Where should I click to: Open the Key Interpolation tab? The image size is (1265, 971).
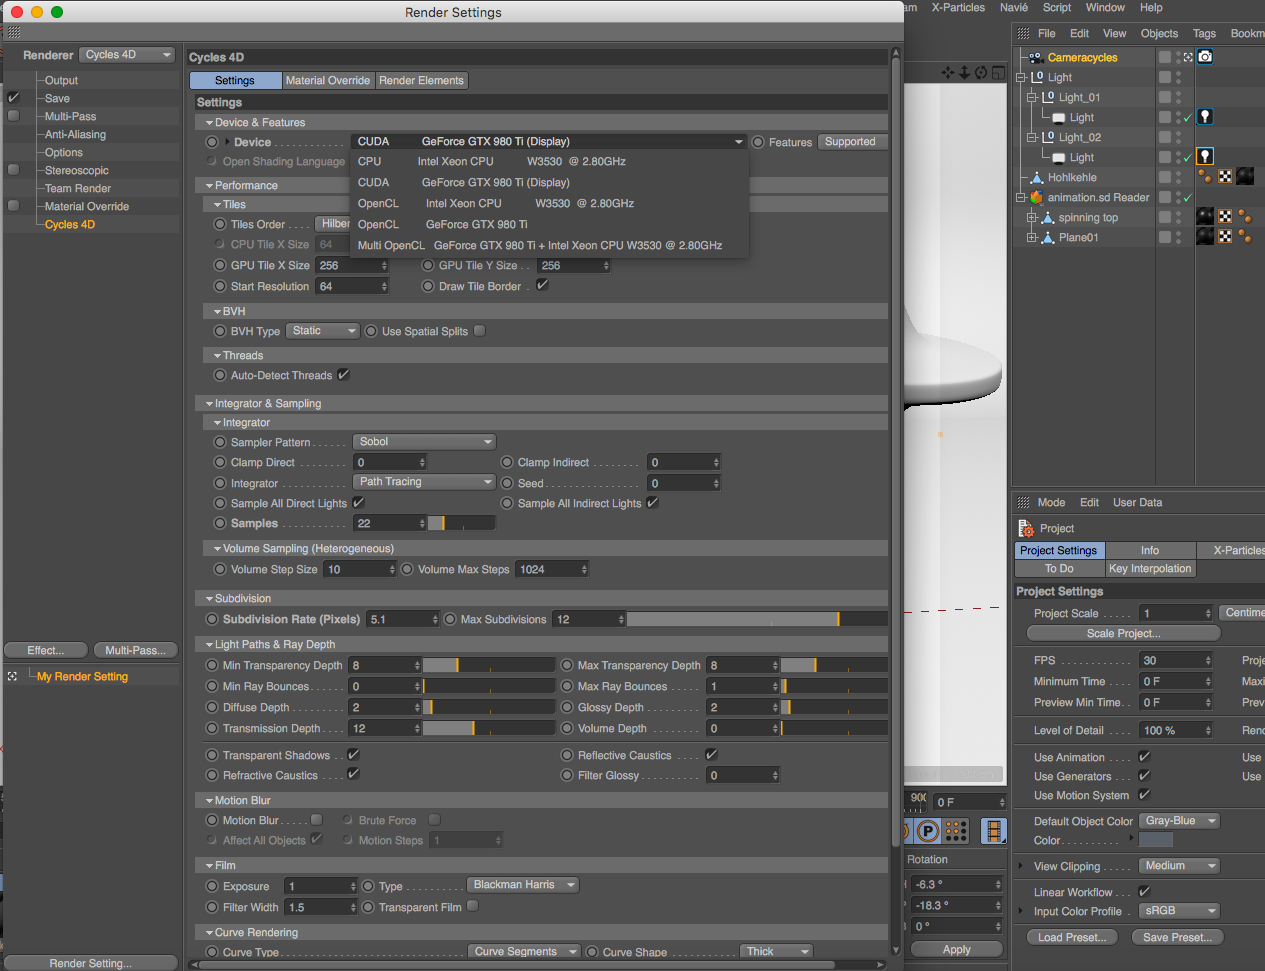click(x=1150, y=569)
